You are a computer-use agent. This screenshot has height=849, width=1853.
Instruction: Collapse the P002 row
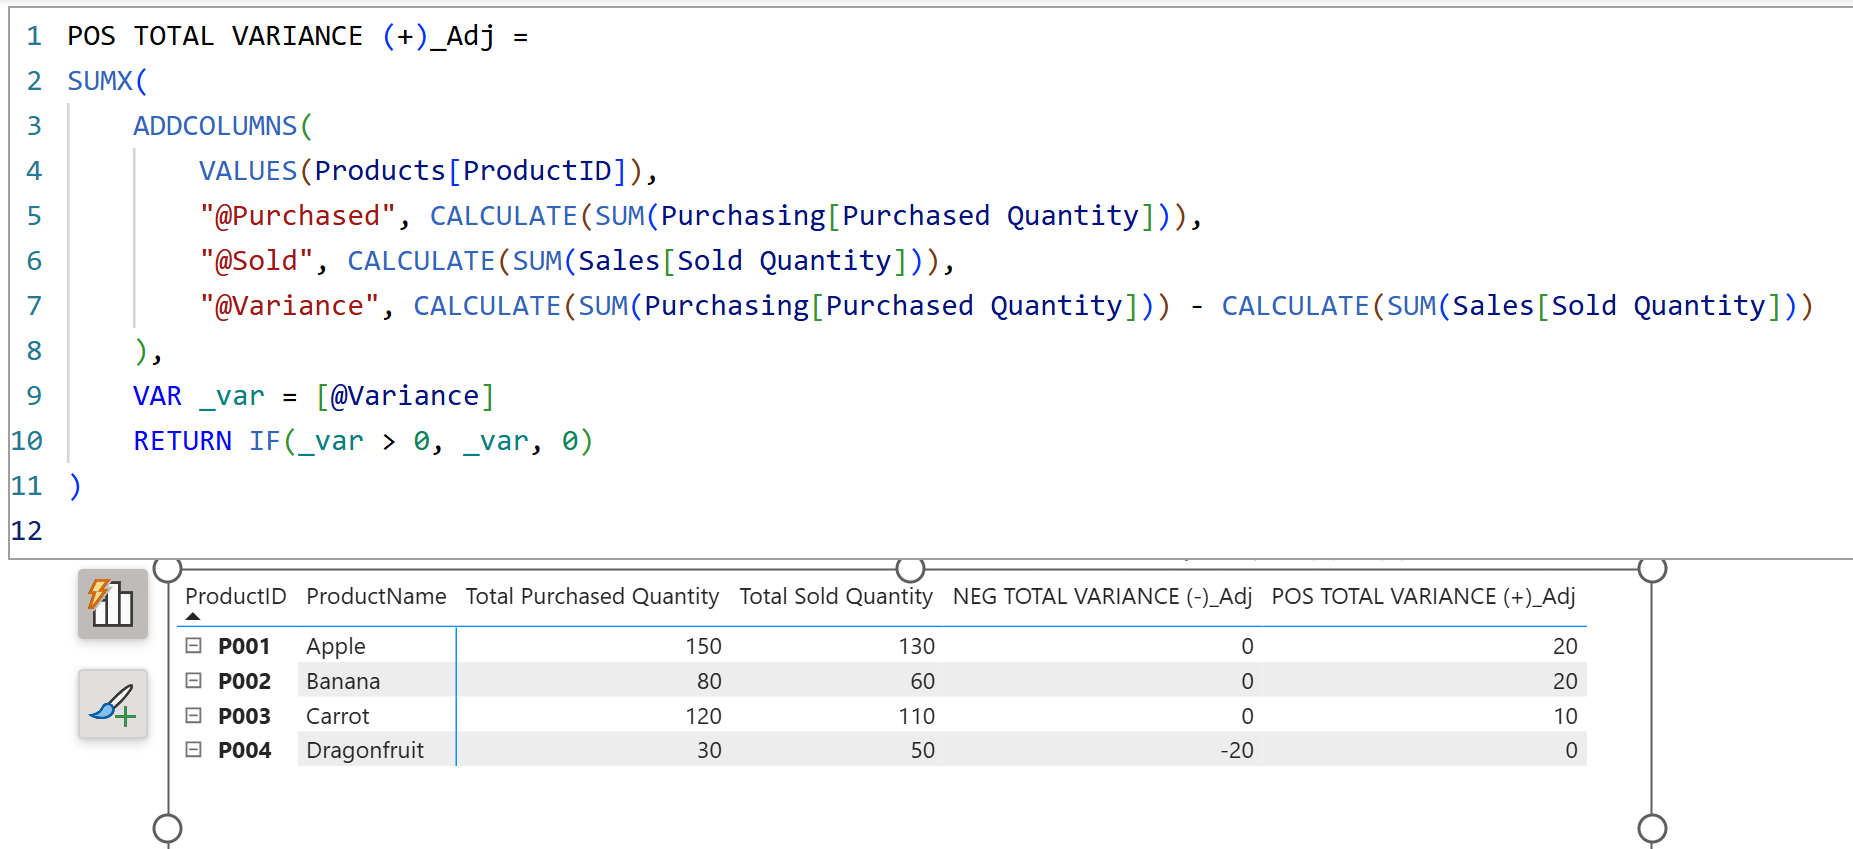click(x=194, y=681)
